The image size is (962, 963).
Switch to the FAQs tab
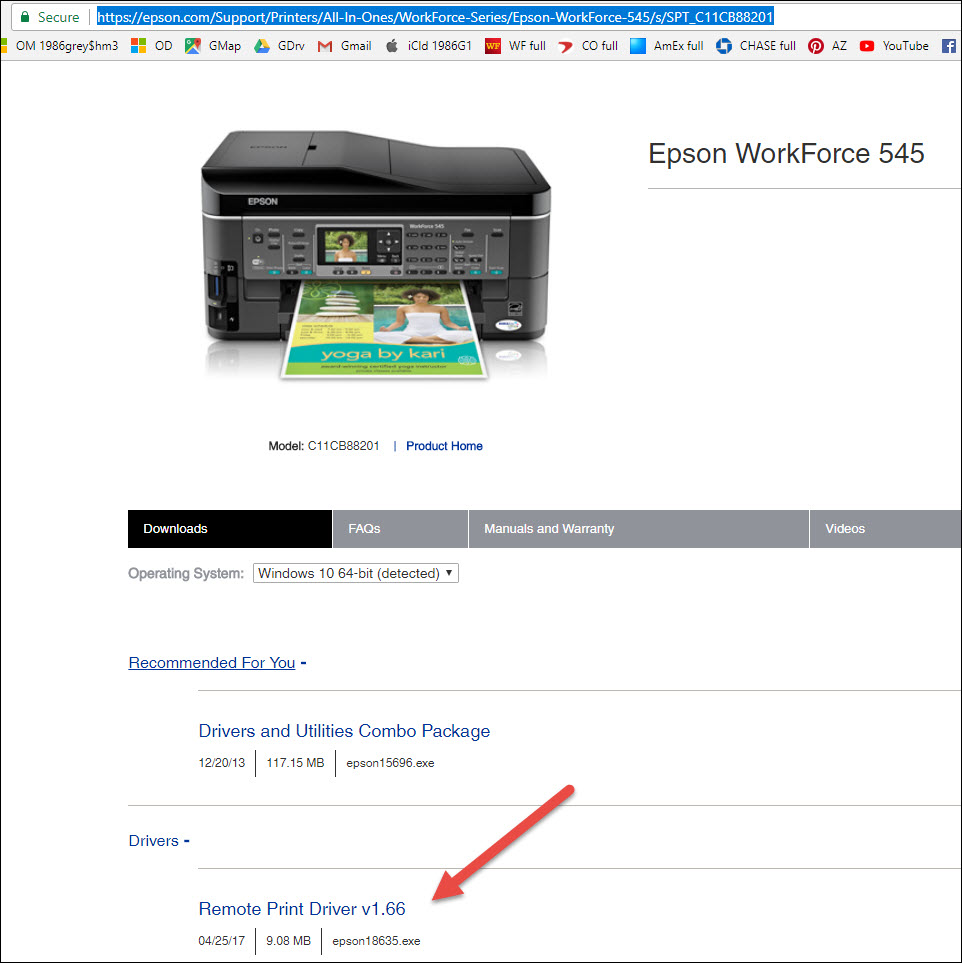click(400, 529)
